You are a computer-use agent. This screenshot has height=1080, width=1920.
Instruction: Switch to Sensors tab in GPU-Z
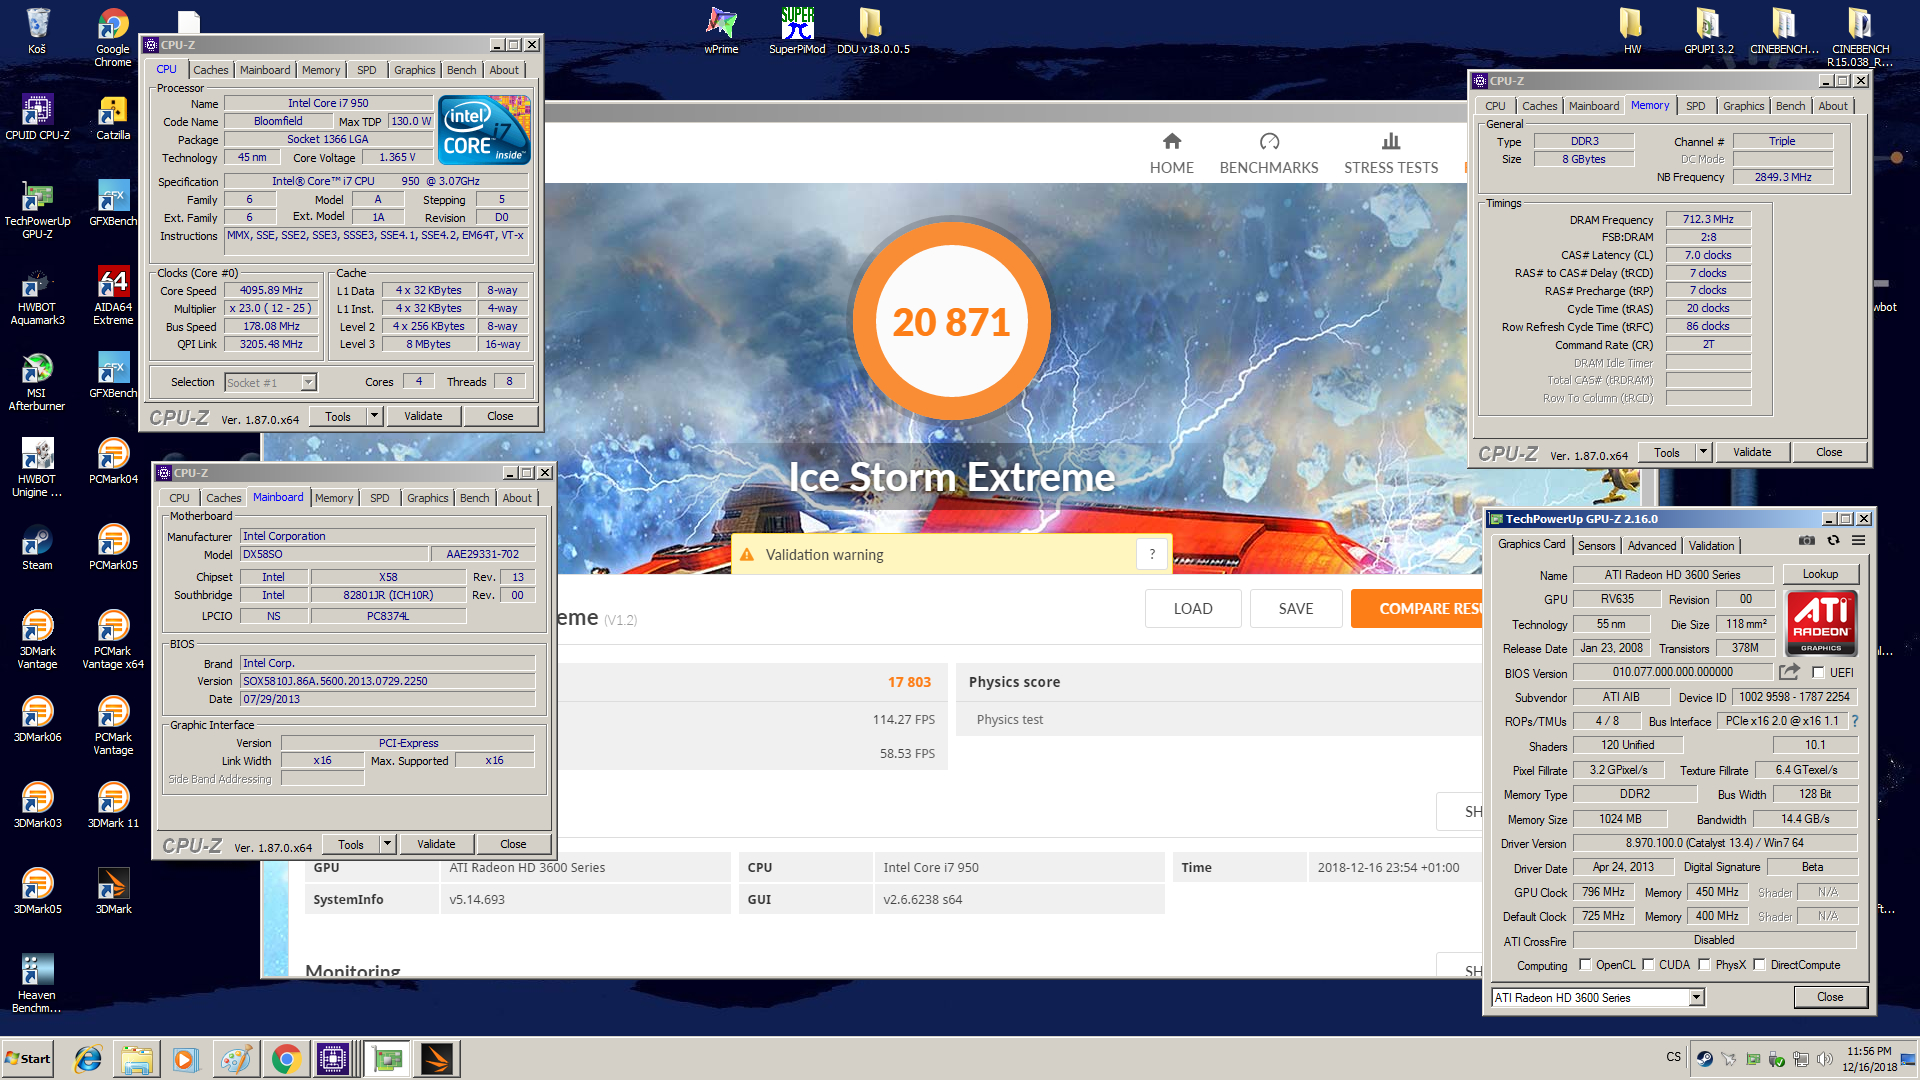[x=1596, y=546]
